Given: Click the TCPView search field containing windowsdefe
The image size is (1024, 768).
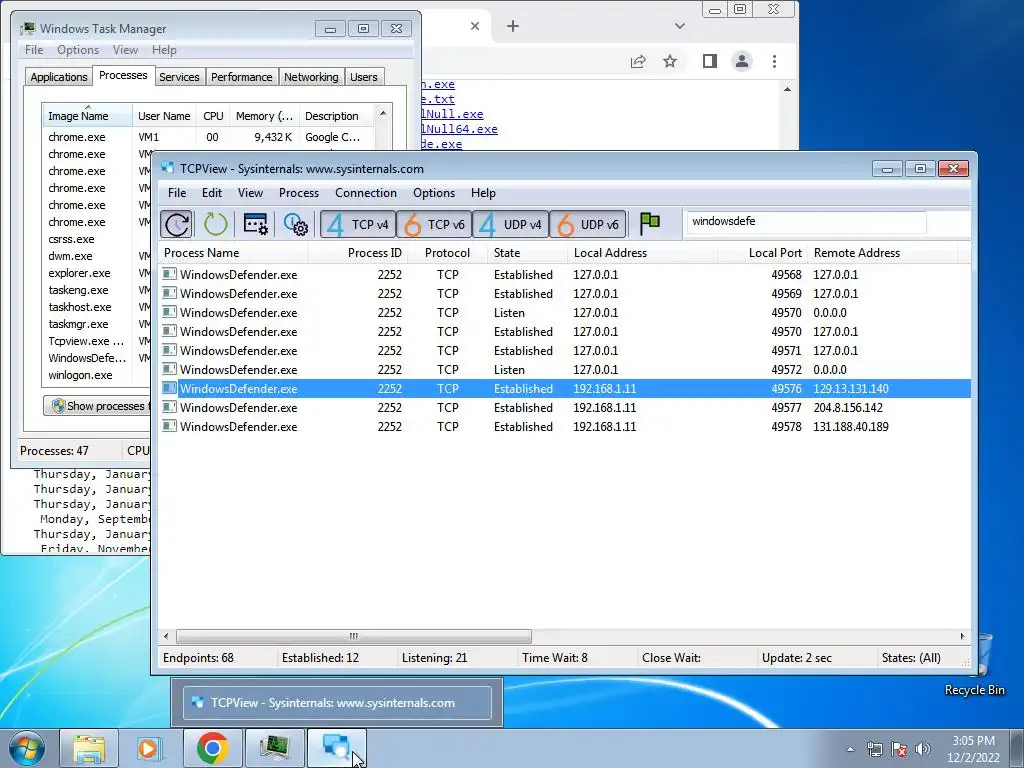Looking at the screenshot, I should 806,221.
